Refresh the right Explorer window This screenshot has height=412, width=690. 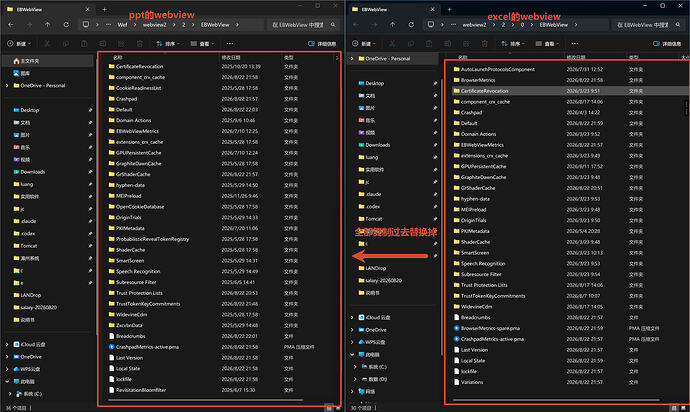[x=411, y=25]
